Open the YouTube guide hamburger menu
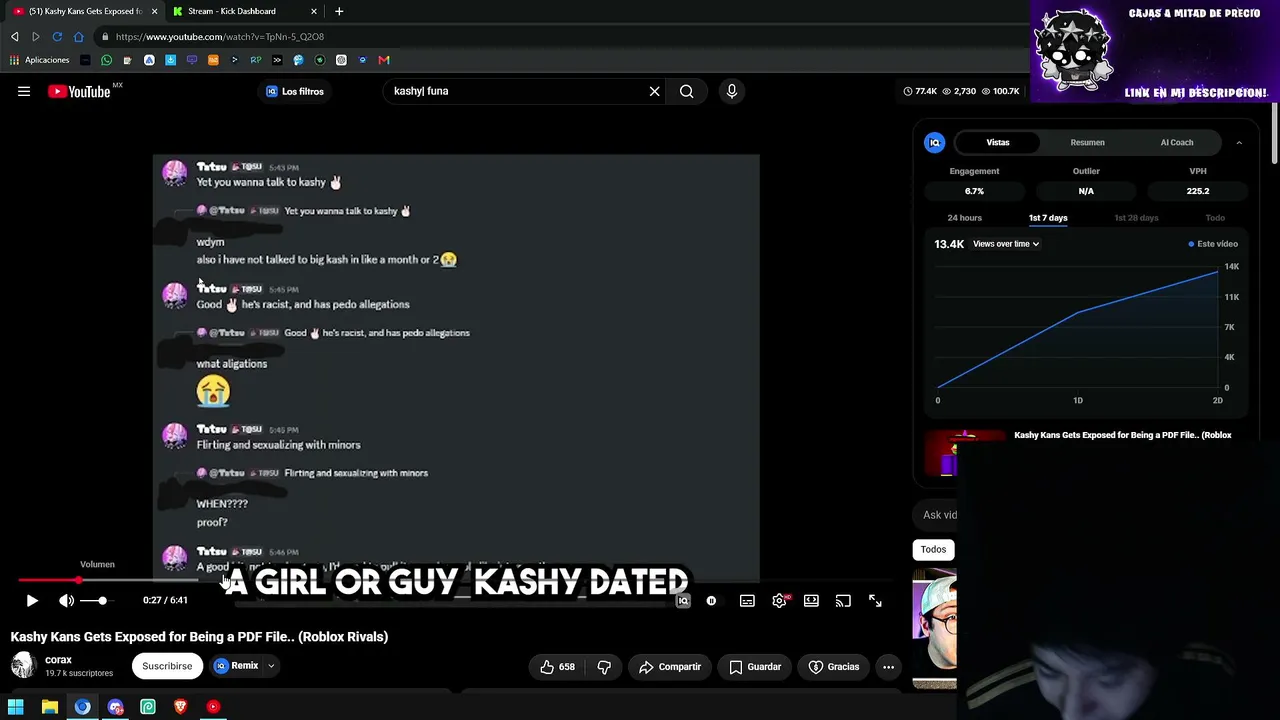 click(24, 91)
